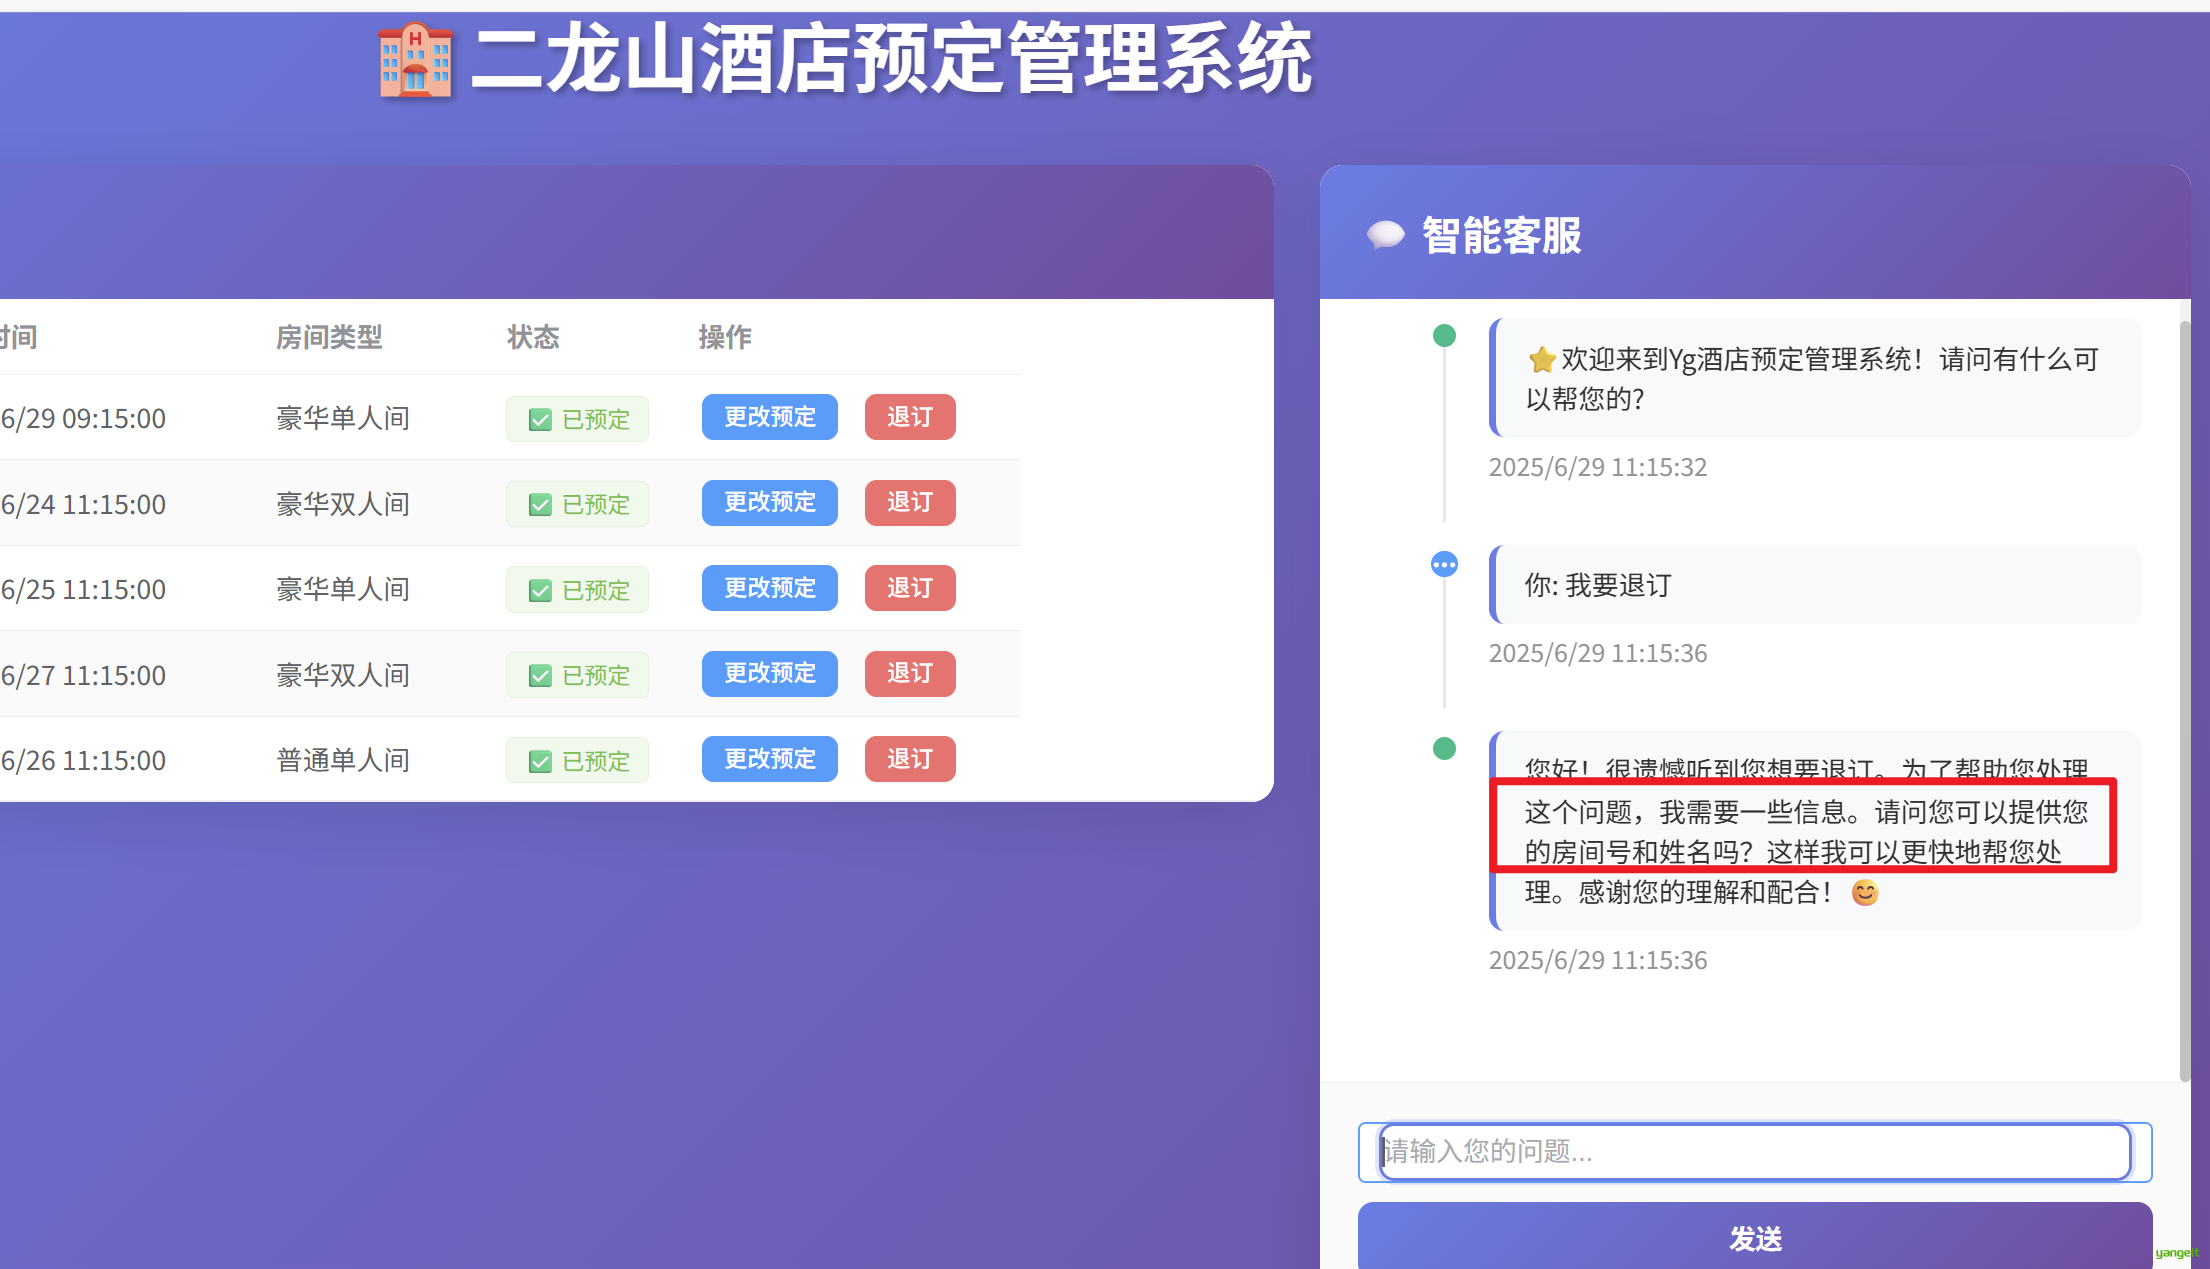
Task: Click the 6/29 09:15:00 time cell
Action: pyautogui.click(x=83, y=418)
